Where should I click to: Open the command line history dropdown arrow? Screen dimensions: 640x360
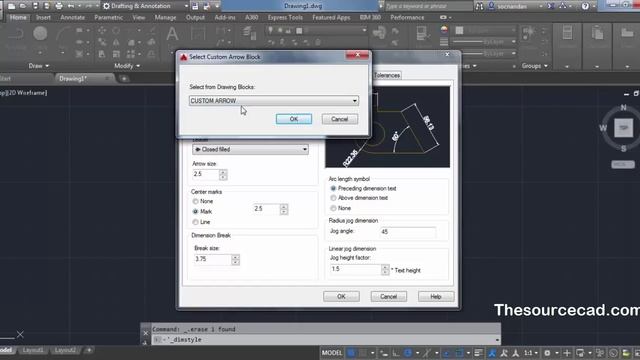[497, 340]
